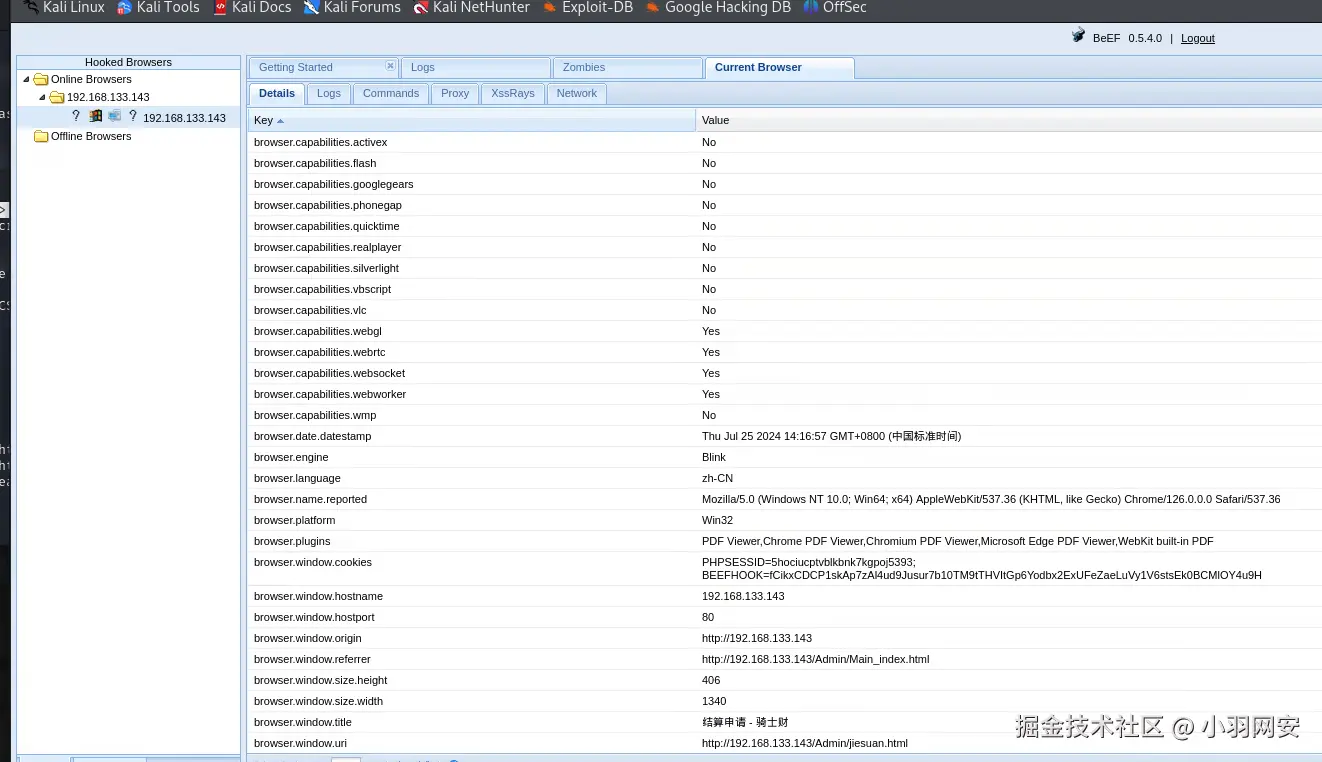Screen dimensions: 1322x762
Task: Select the browser.capabilities.webrtc key
Action: [x=320, y=352]
